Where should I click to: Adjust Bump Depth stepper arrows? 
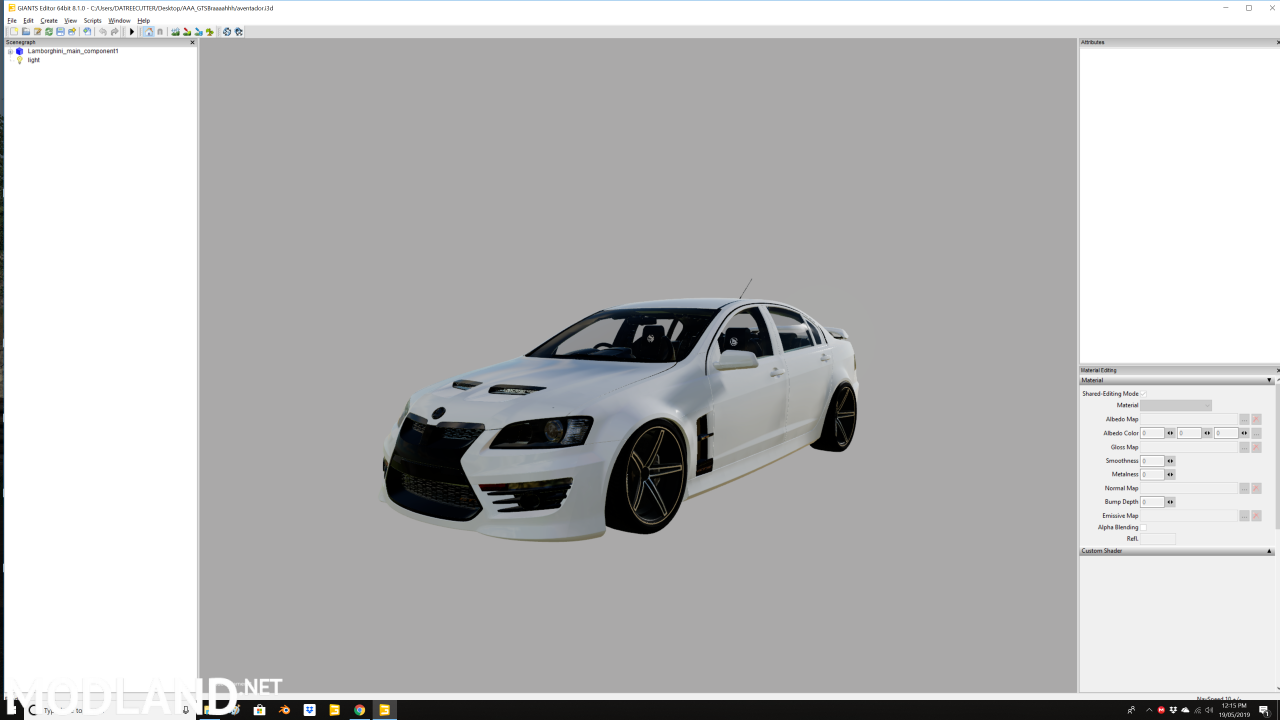(x=1170, y=502)
